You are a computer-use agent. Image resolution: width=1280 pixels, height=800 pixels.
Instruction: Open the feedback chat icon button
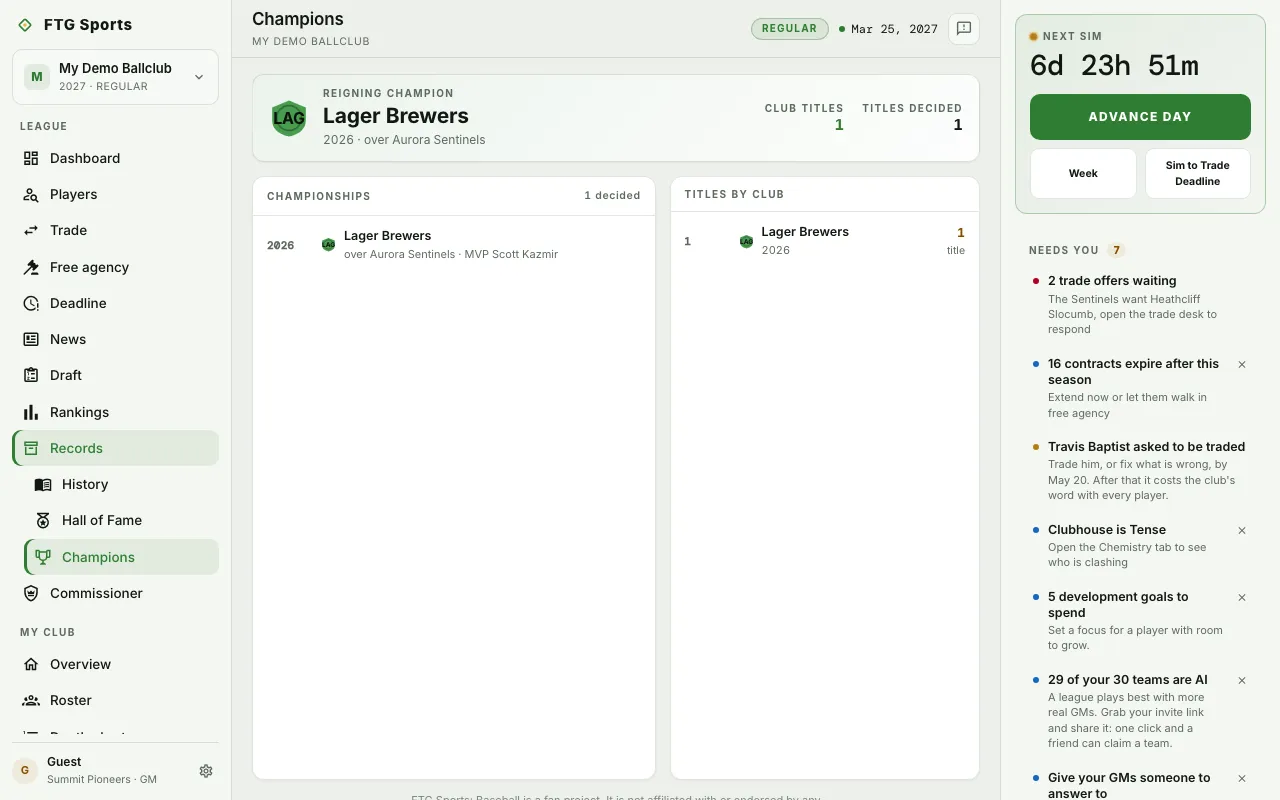pyautogui.click(x=964, y=29)
